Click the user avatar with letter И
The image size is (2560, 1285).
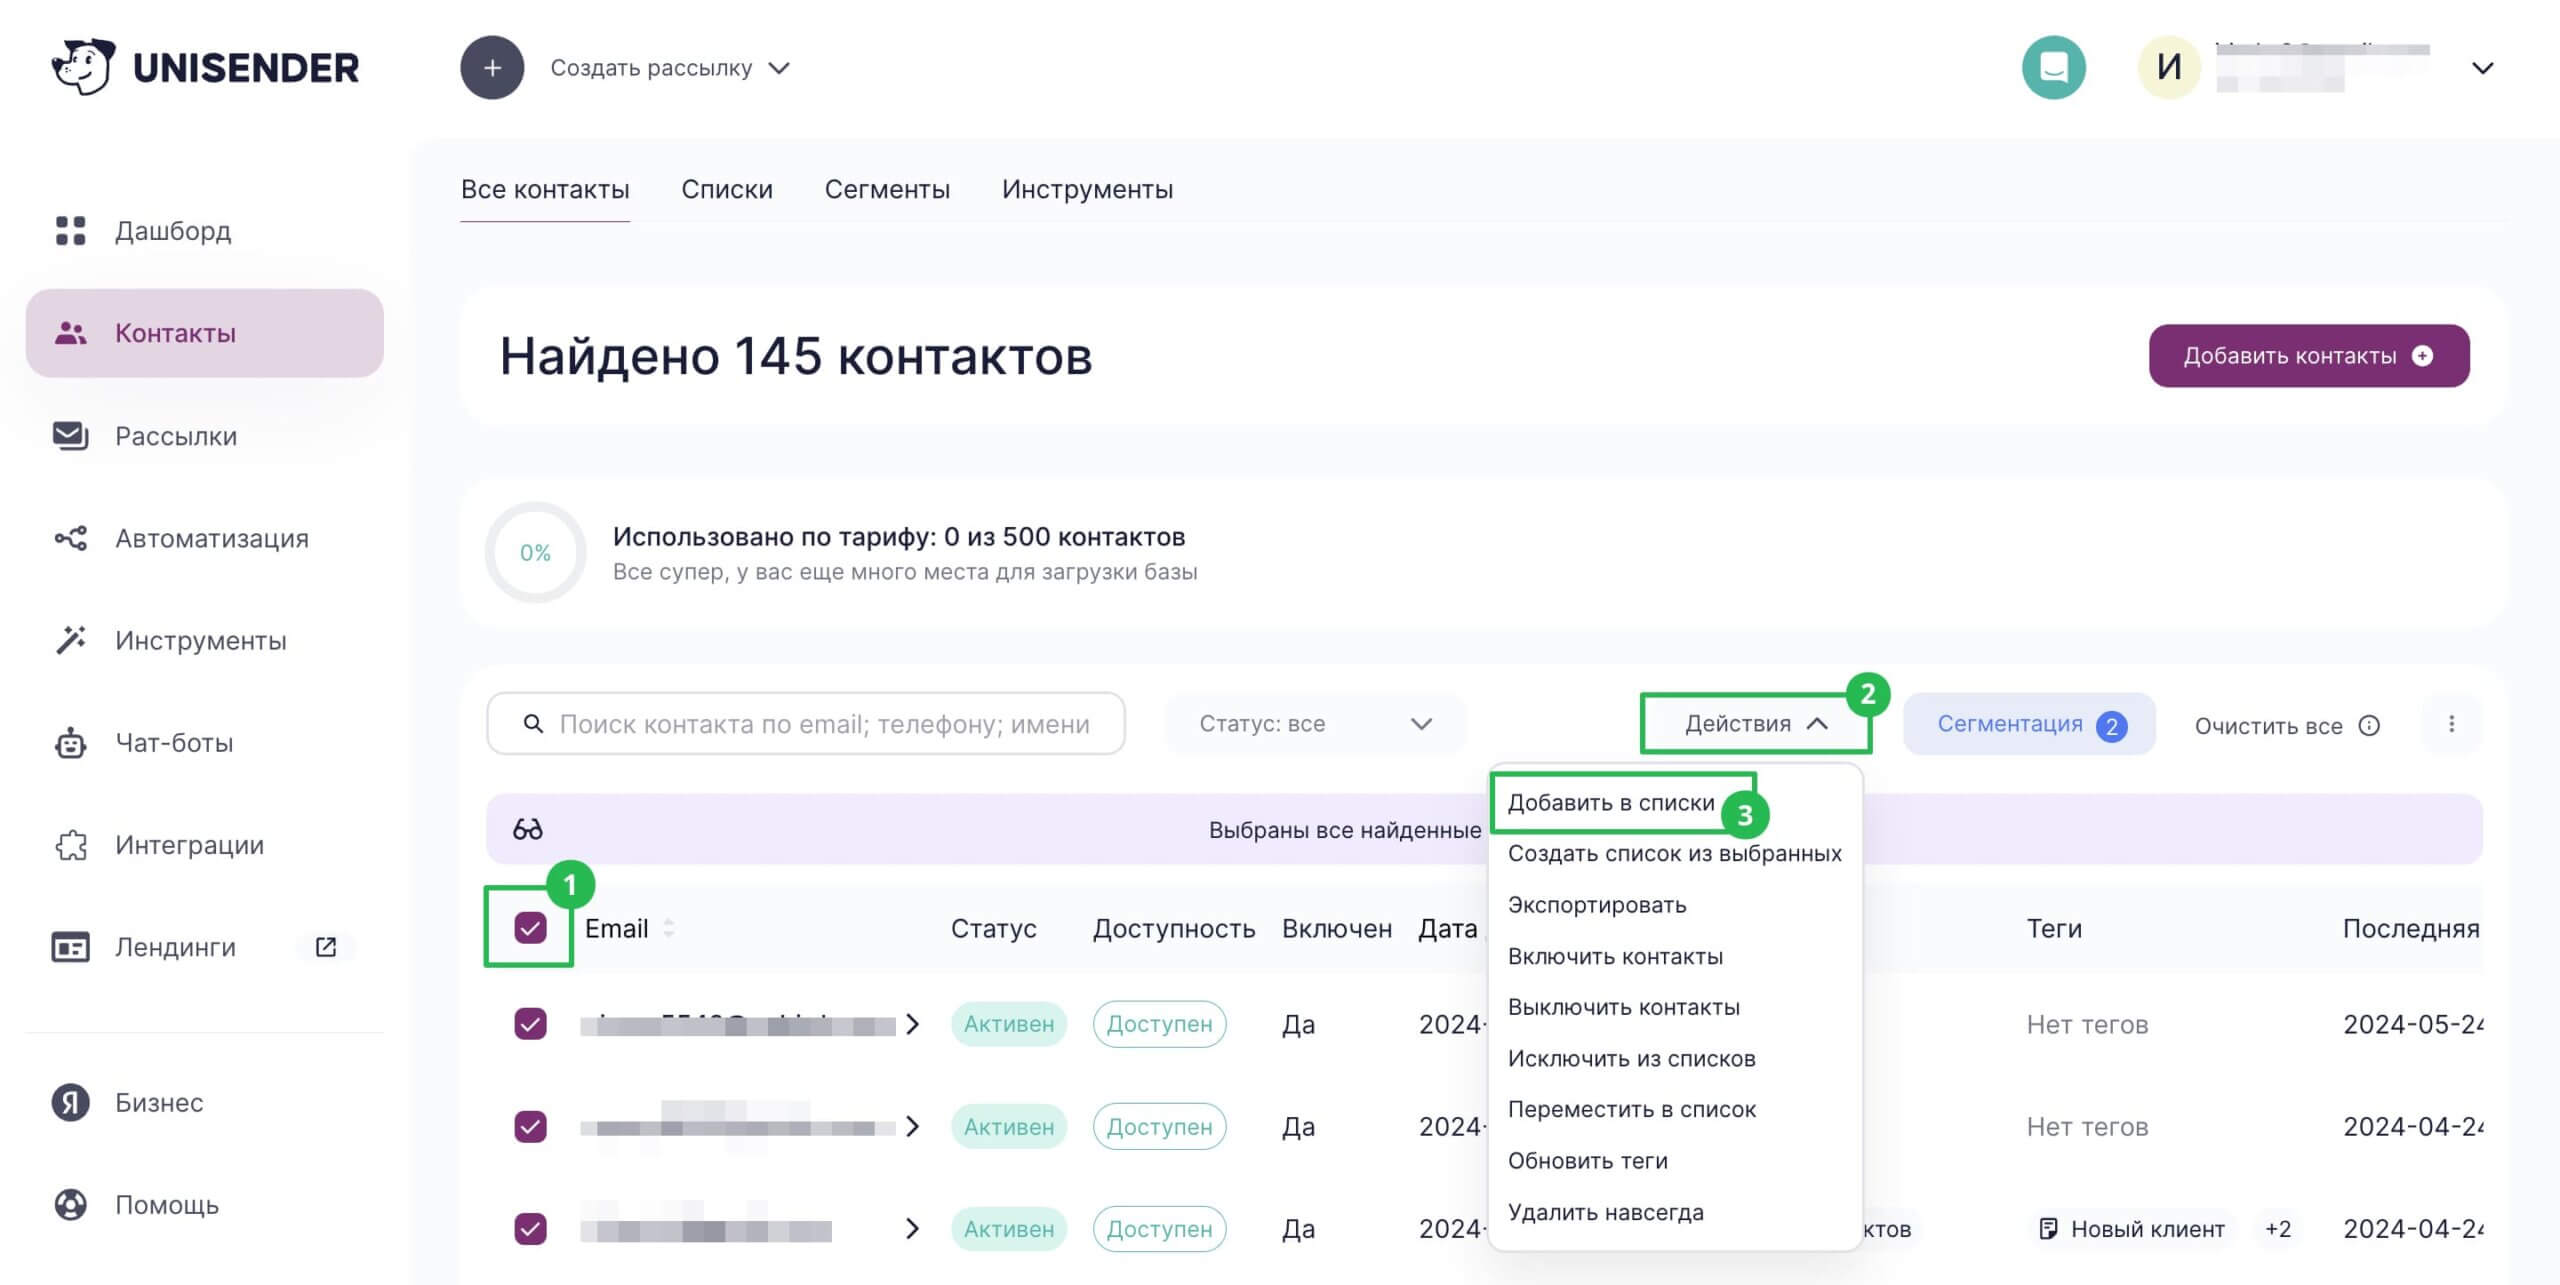coord(2168,68)
